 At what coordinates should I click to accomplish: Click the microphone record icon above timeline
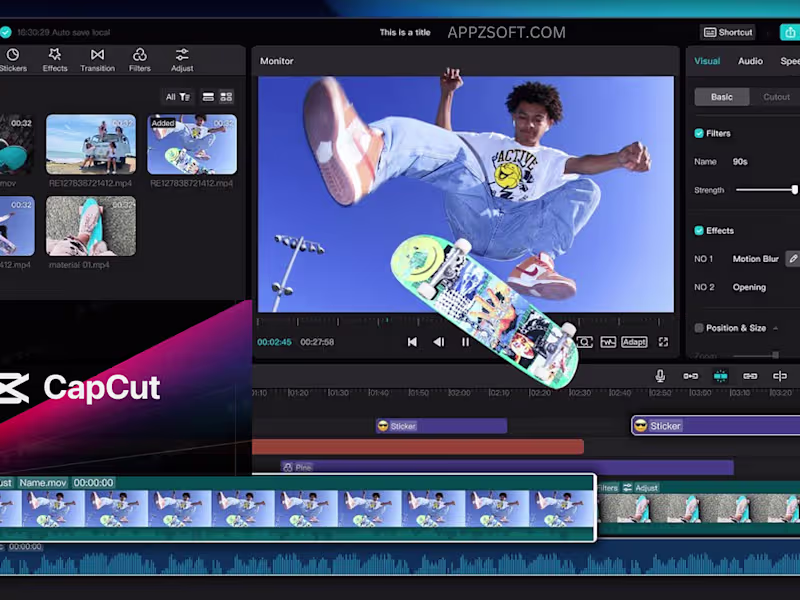click(660, 376)
